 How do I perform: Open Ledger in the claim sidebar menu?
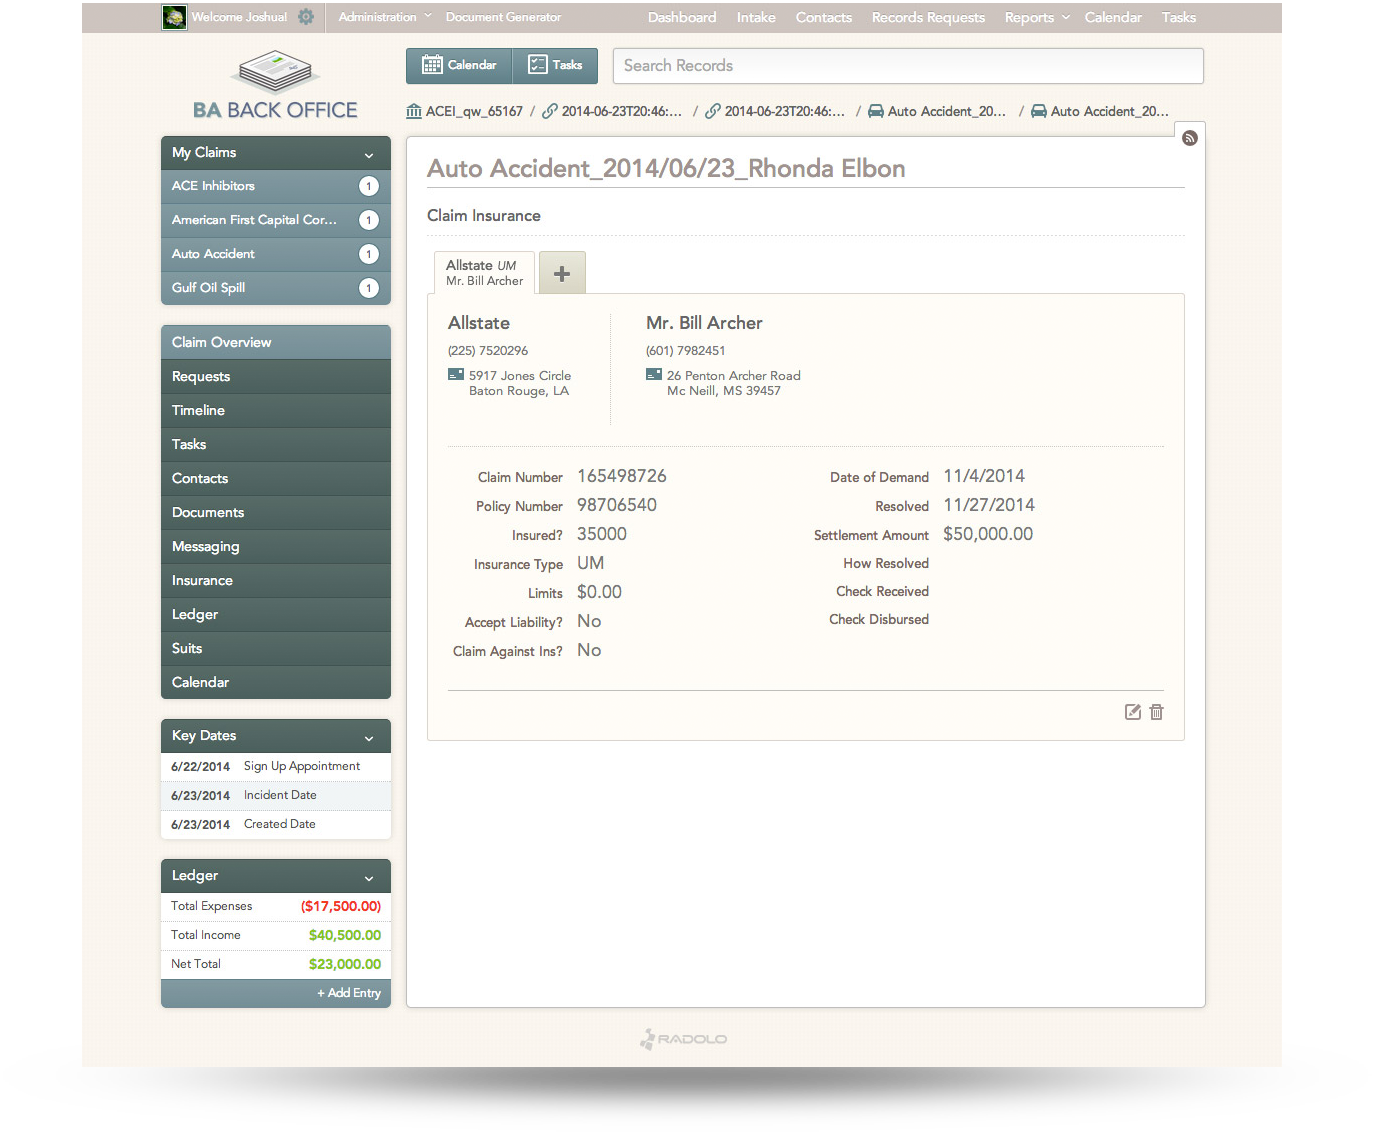click(195, 614)
